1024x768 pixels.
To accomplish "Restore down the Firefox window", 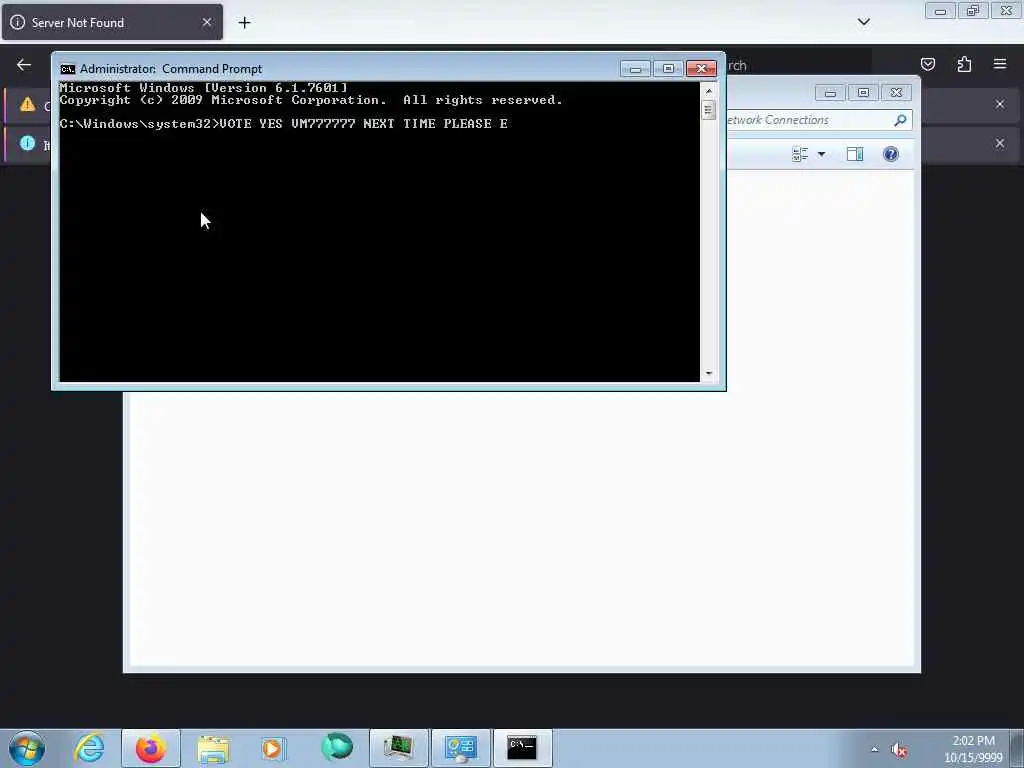I will pyautogui.click(x=973, y=11).
